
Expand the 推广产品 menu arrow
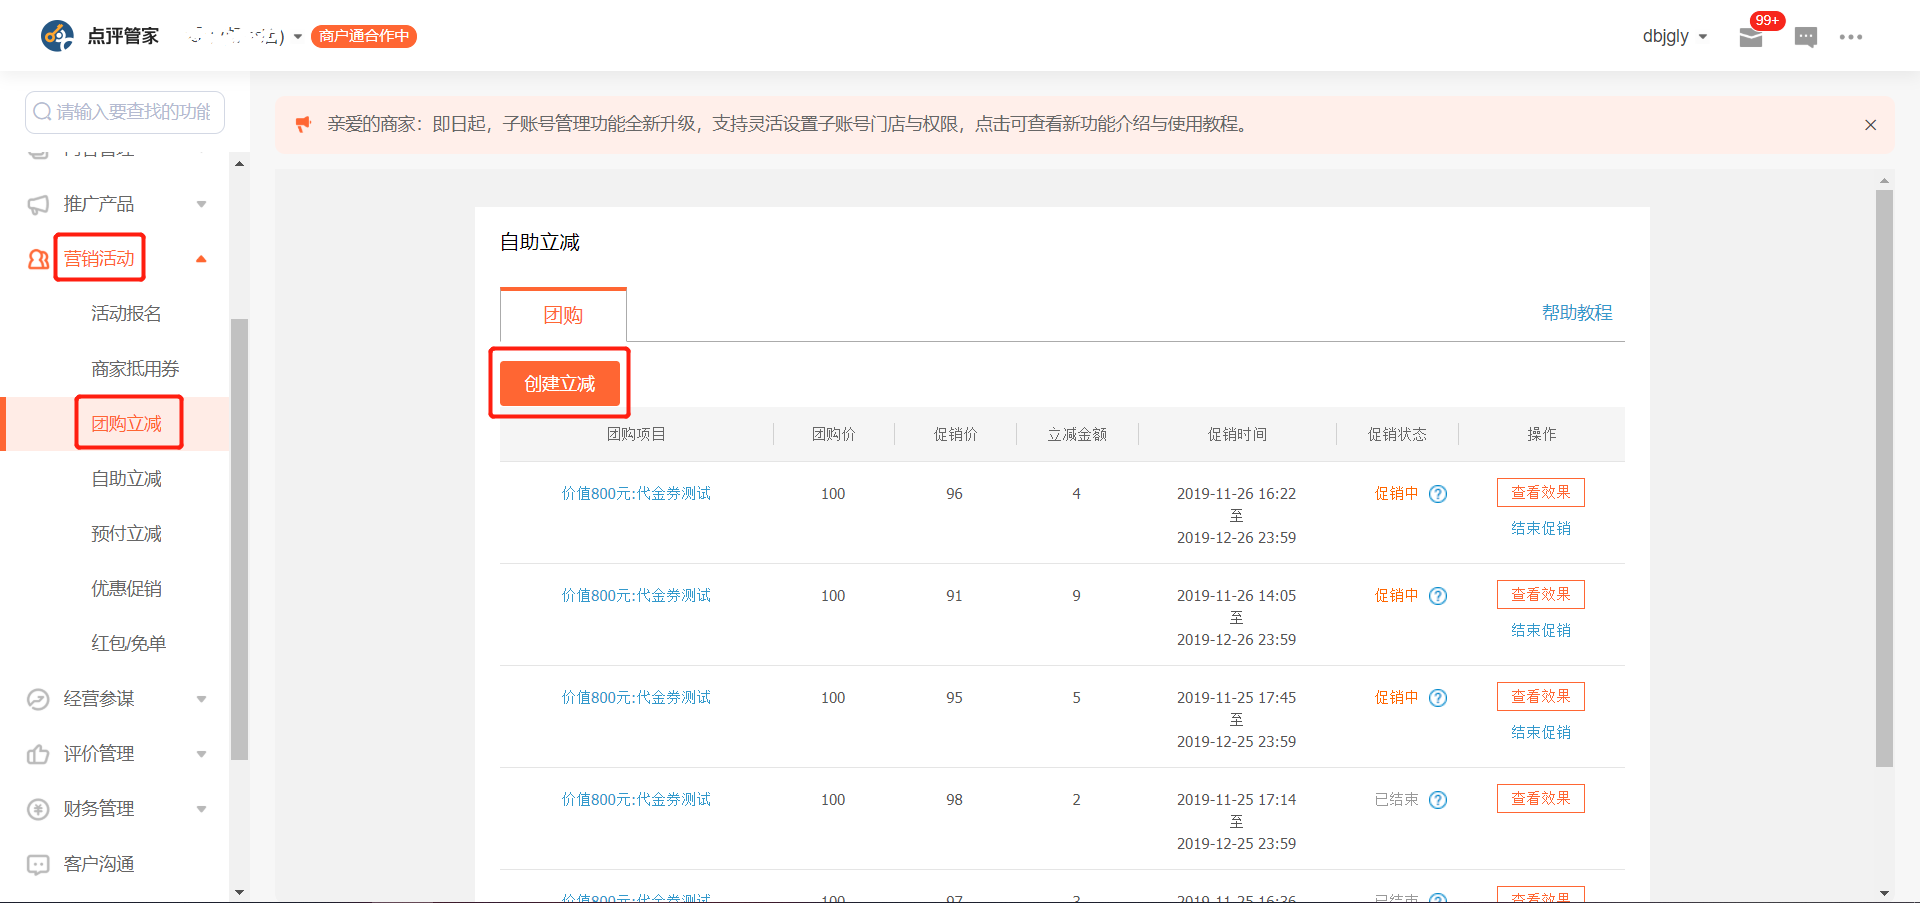pos(201,204)
